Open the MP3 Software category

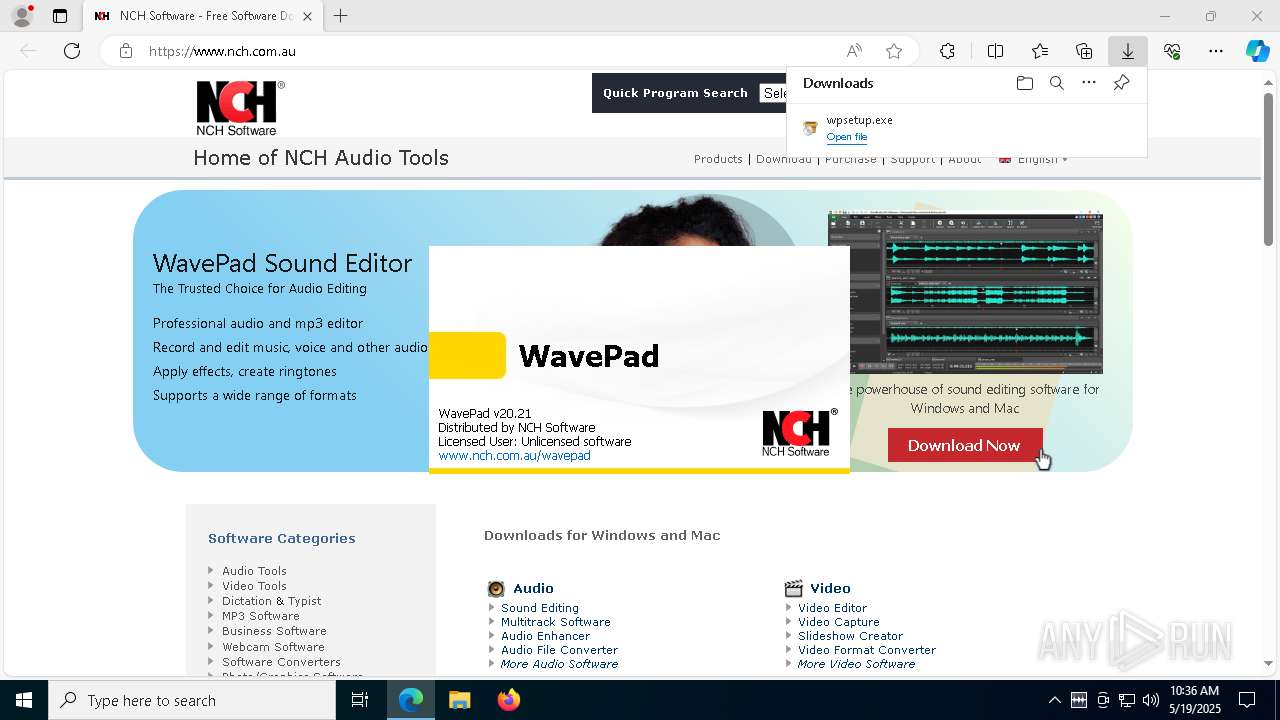click(x=260, y=616)
